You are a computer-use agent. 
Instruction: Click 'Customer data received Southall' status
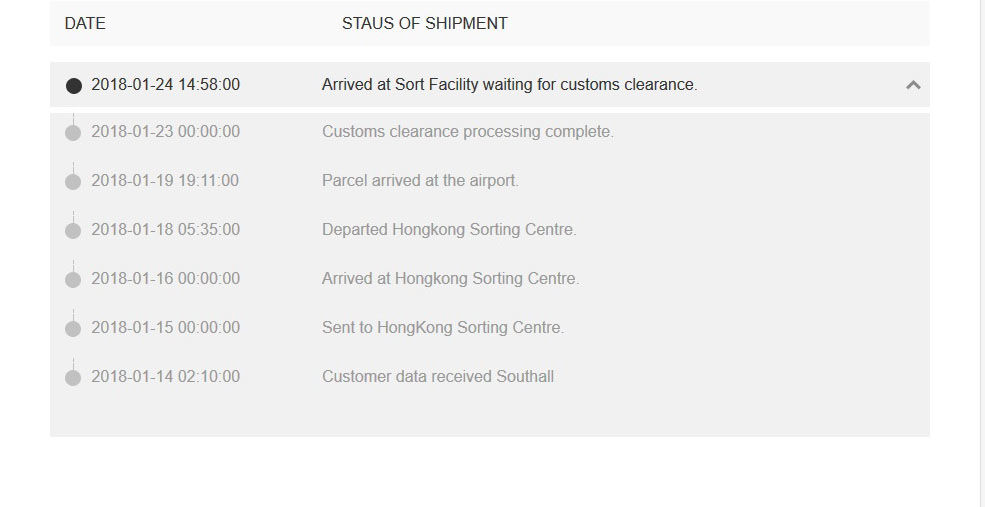point(437,377)
